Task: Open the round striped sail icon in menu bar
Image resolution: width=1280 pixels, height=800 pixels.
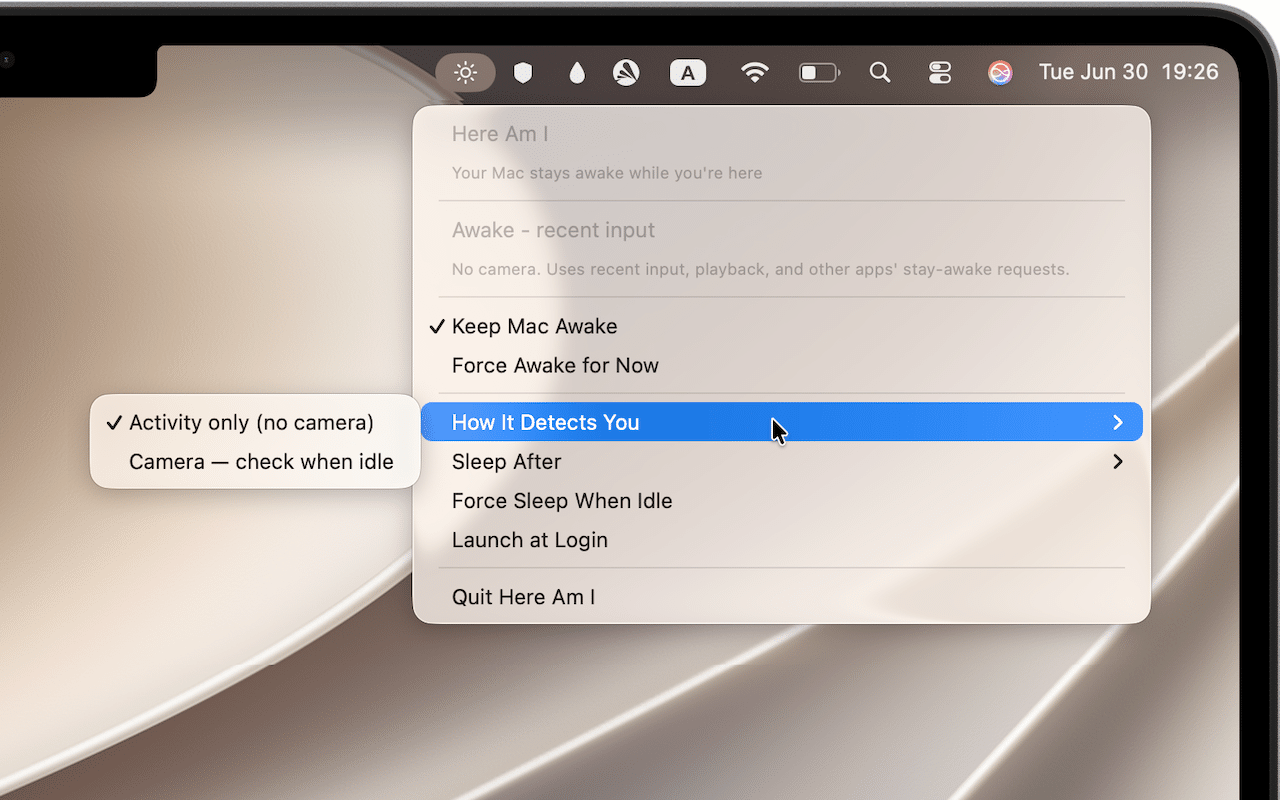Action: coord(627,72)
